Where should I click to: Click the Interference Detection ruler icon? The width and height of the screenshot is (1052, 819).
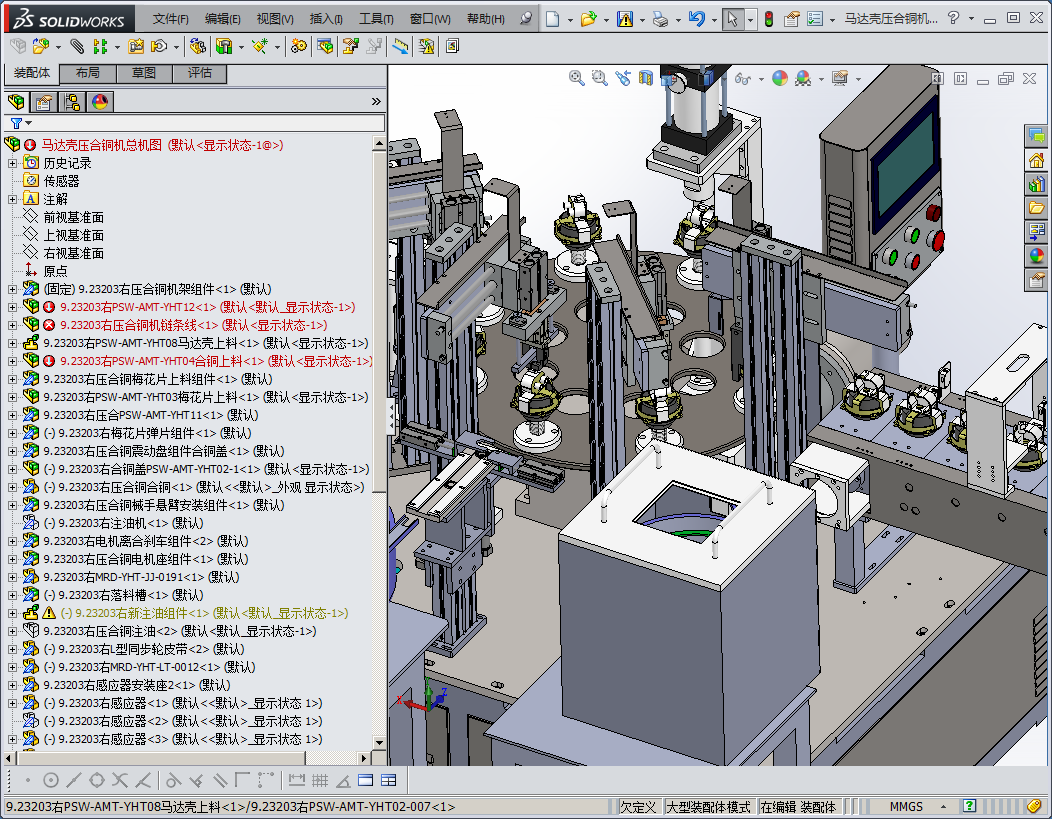pyautogui.click(x=401, y=46)
